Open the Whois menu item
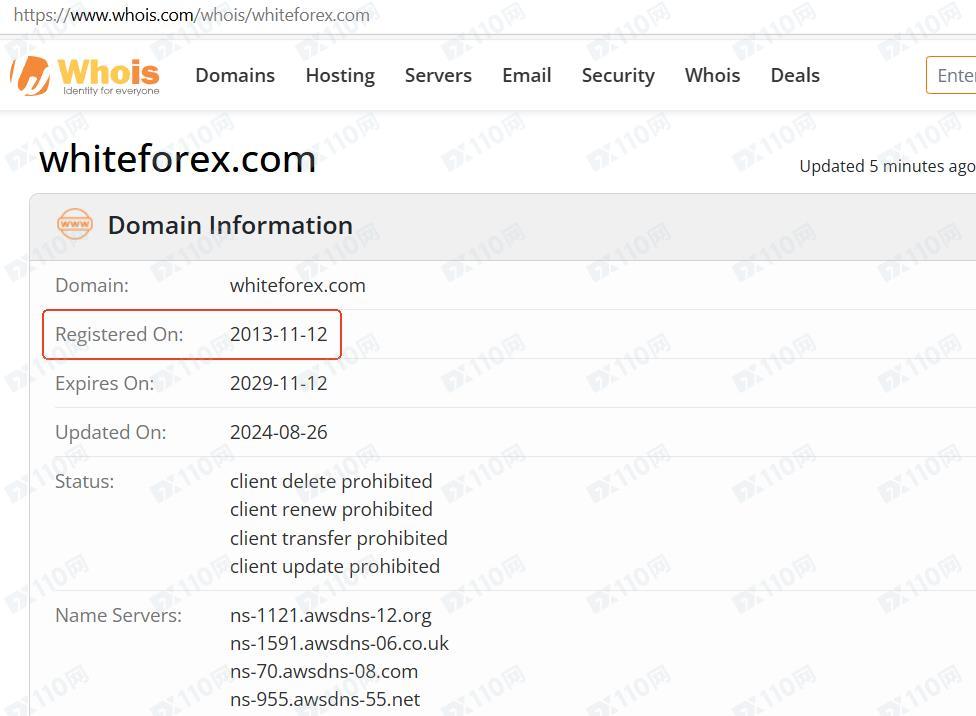Viewport: 976px width, 716px height. click(x=712, y=75)
